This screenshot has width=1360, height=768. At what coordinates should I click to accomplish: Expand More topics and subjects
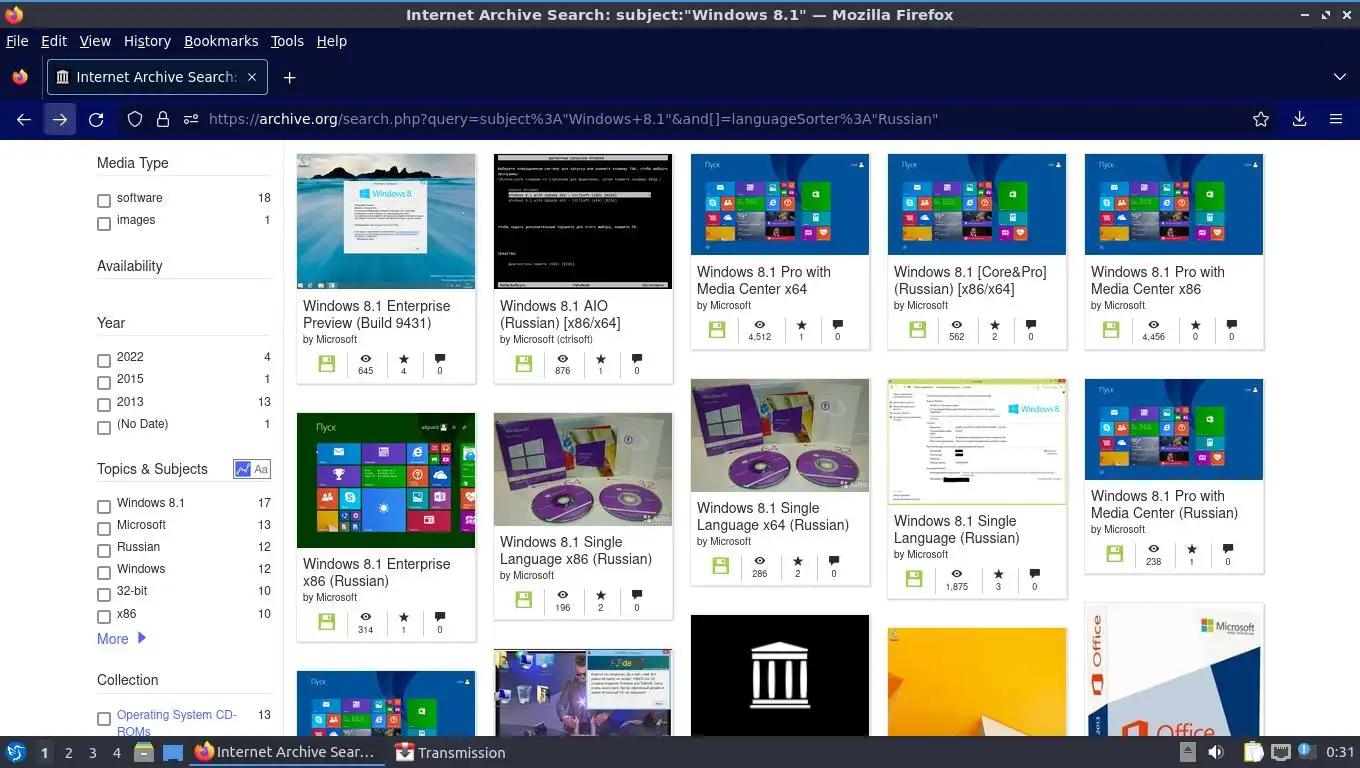(121, 638)
